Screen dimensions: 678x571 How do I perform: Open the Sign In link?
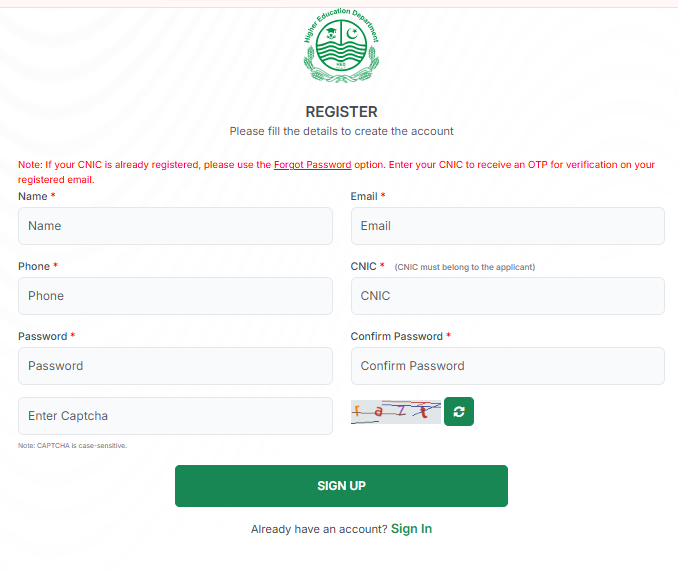pyautogui.click(x=411, y=529)
